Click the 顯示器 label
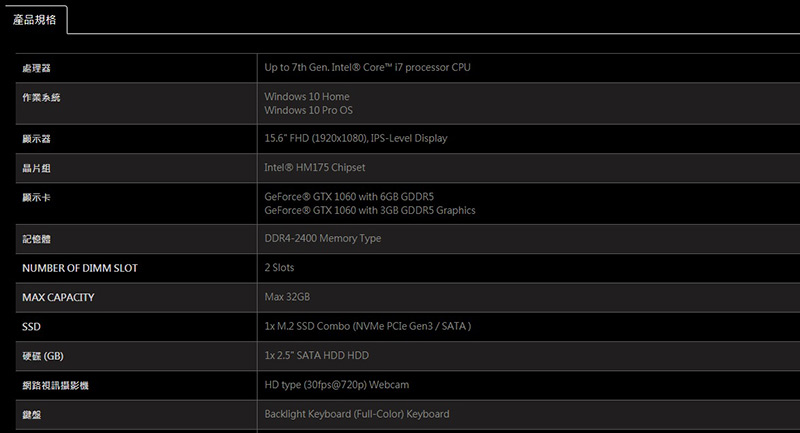 (x=36, y=139)
